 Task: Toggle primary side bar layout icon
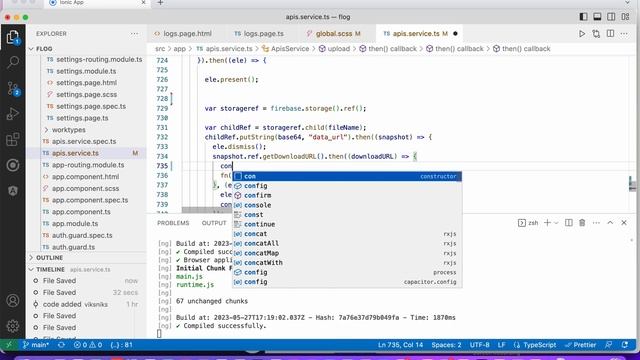[583, 17]
